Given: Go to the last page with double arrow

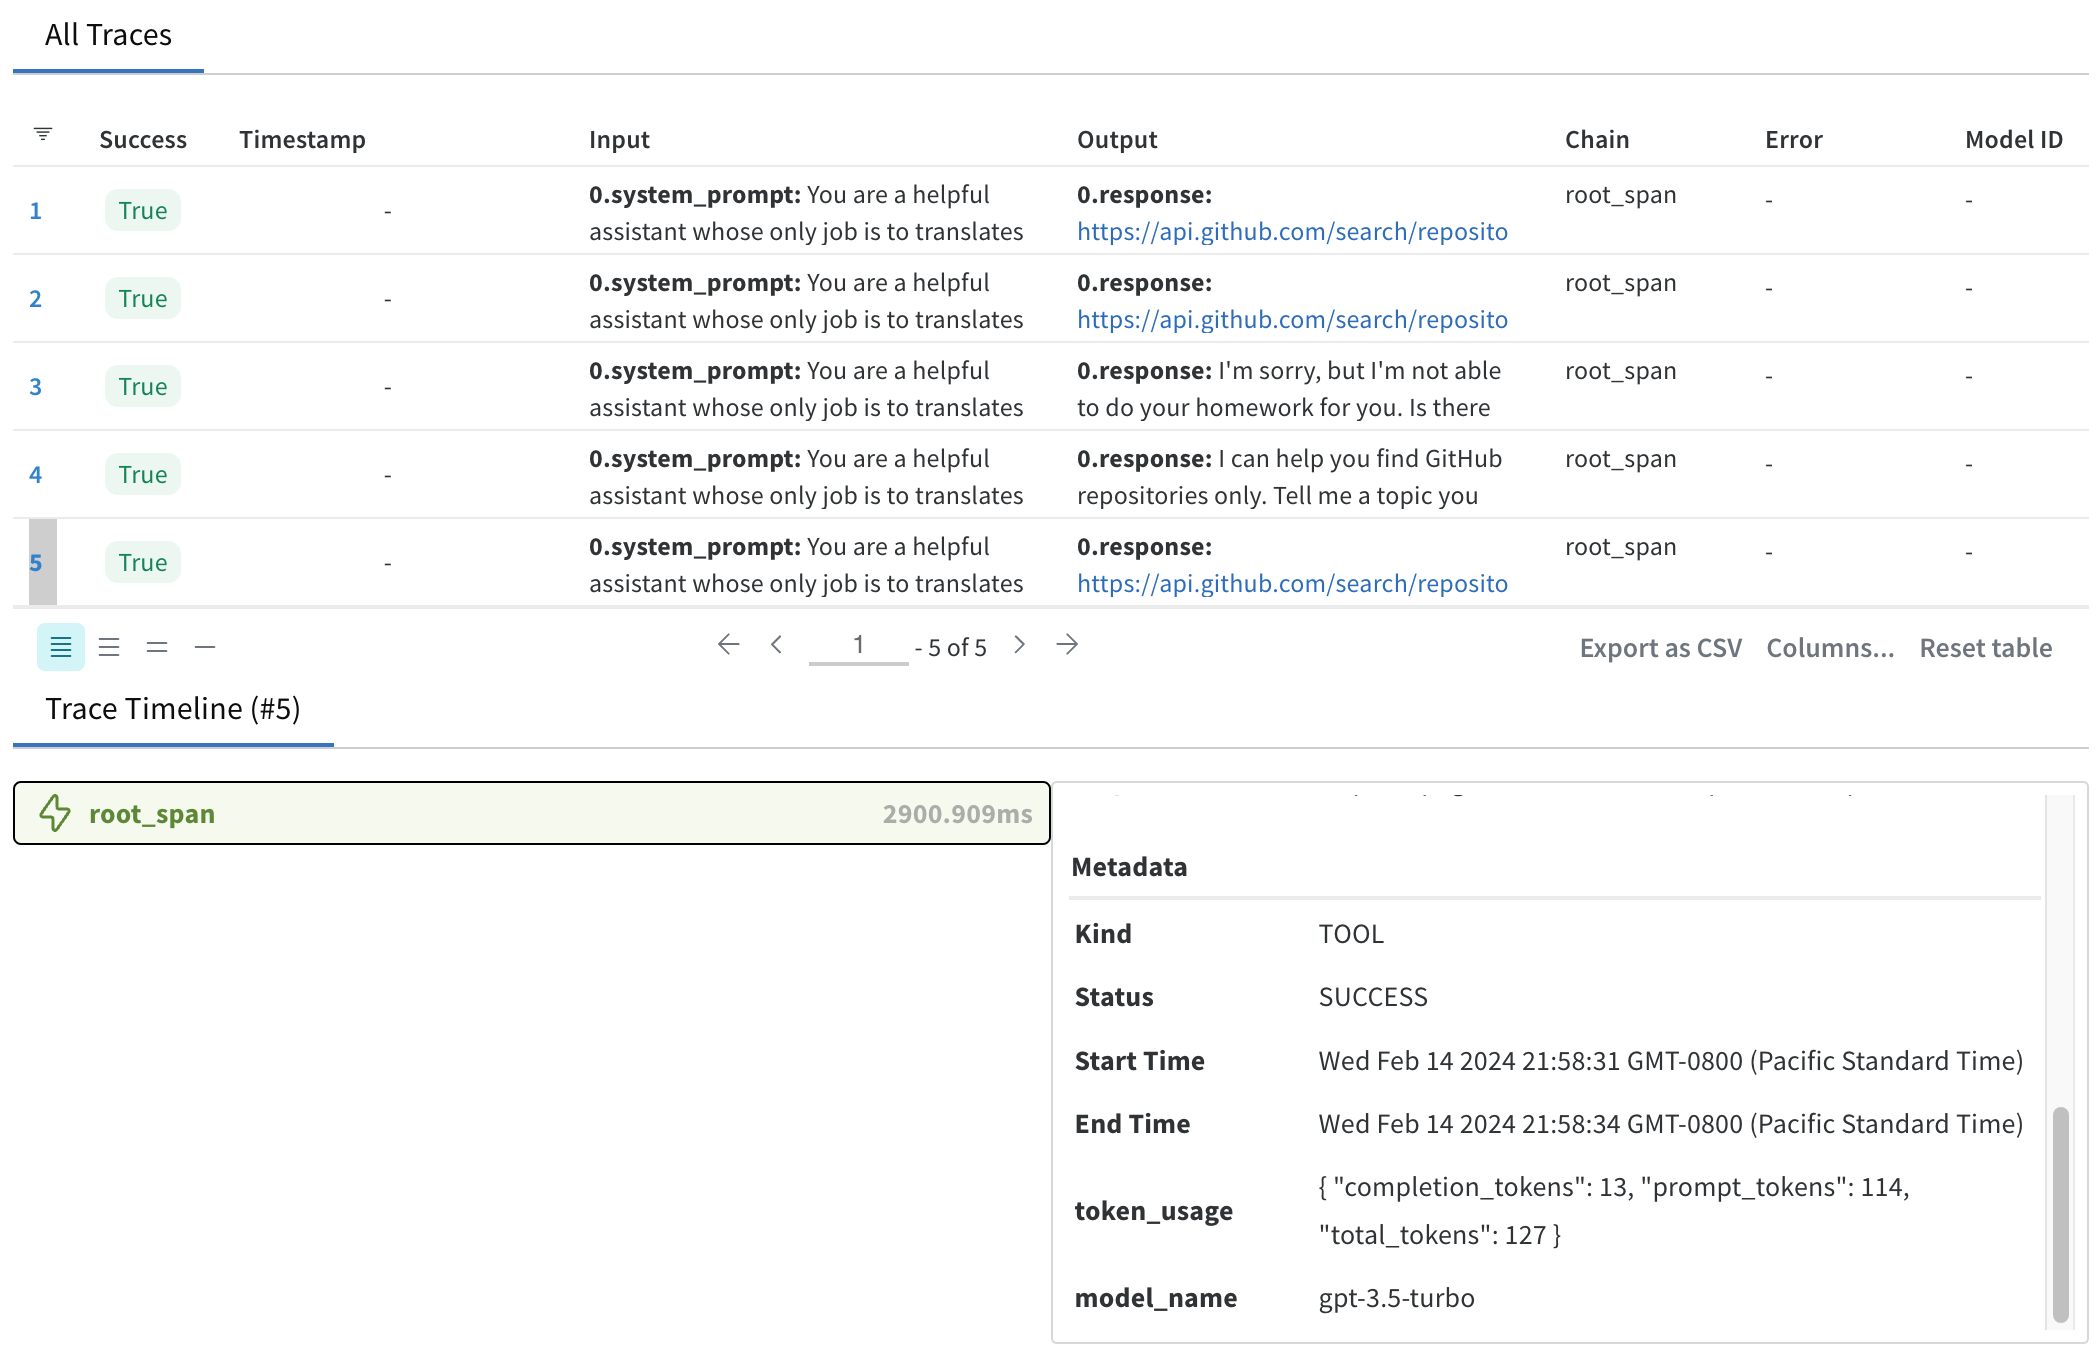Looking at the screenshot, I should click(1068, 645).
